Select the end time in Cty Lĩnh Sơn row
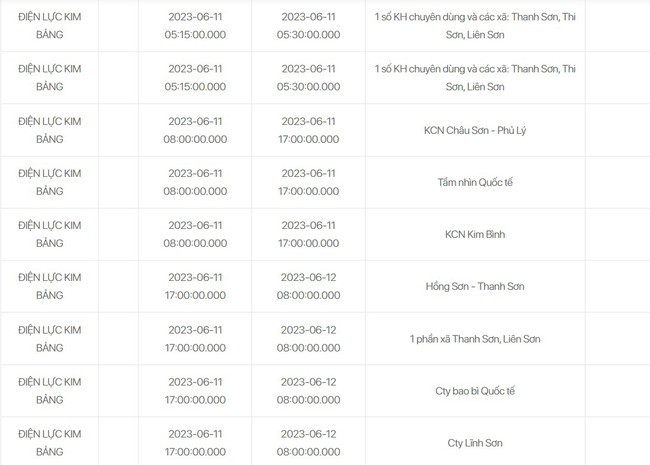Viewport: 650px width, 465px height. (308, 442)
